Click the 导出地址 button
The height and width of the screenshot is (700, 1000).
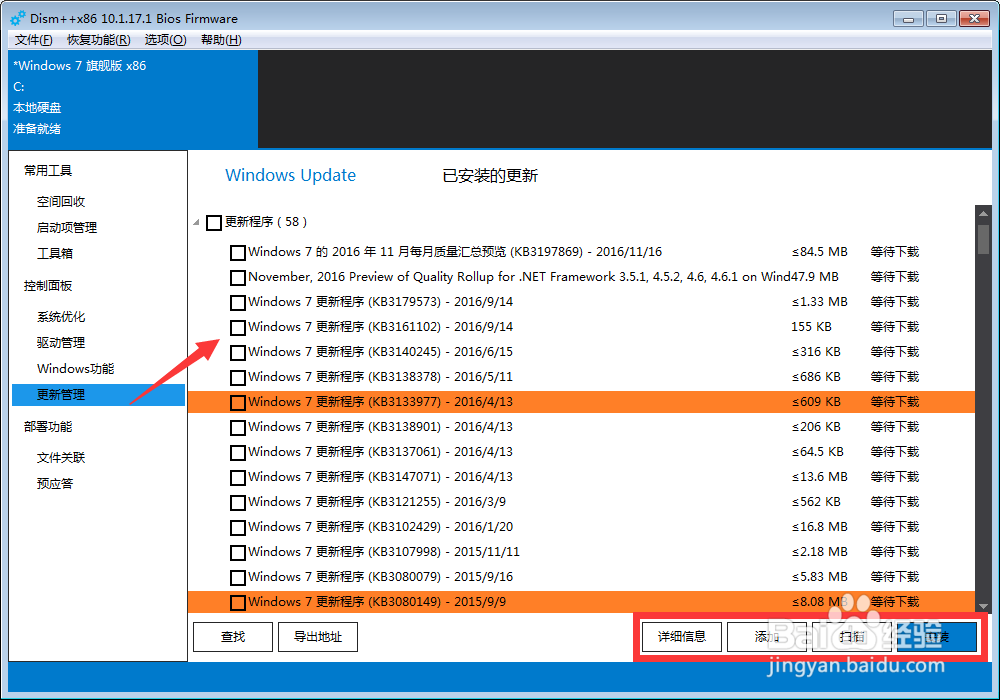[318, 637]
